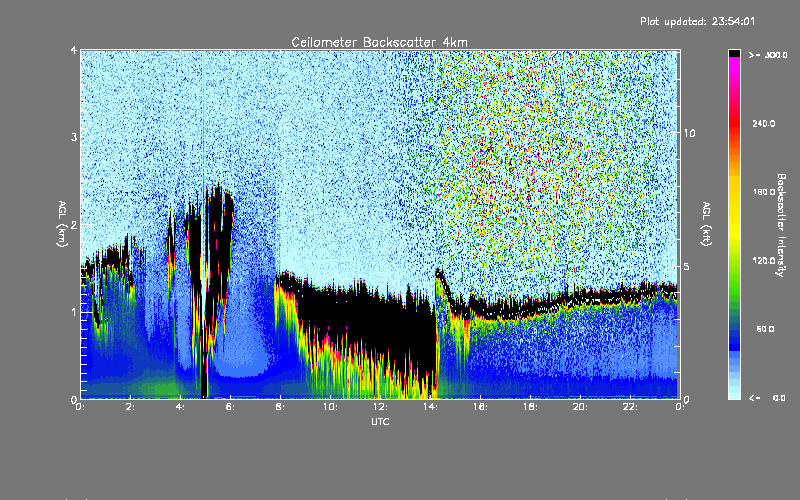Select the '10:' hour tick label

[x=330, y=407]
